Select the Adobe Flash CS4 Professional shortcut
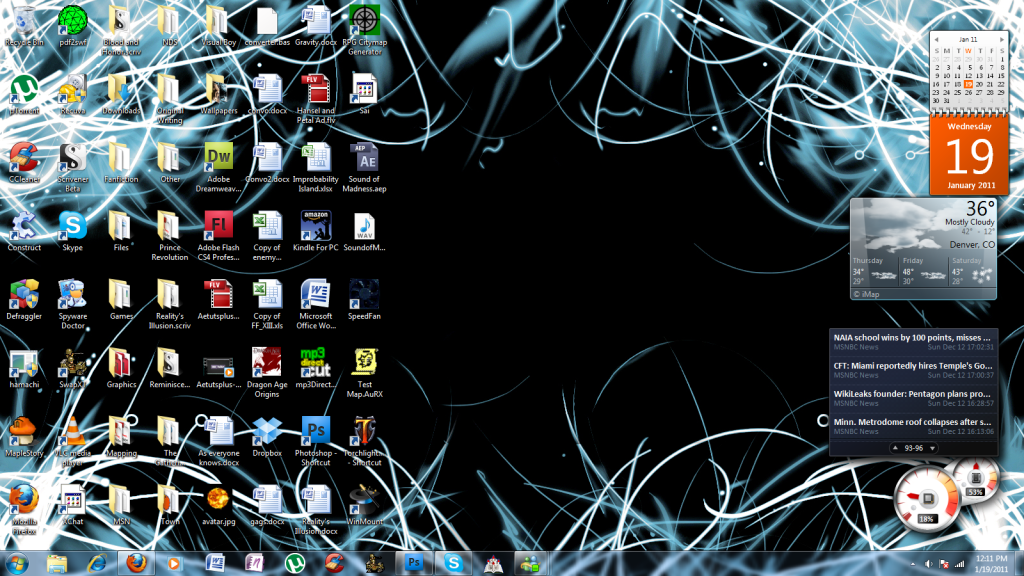 [x=218, y=227]
